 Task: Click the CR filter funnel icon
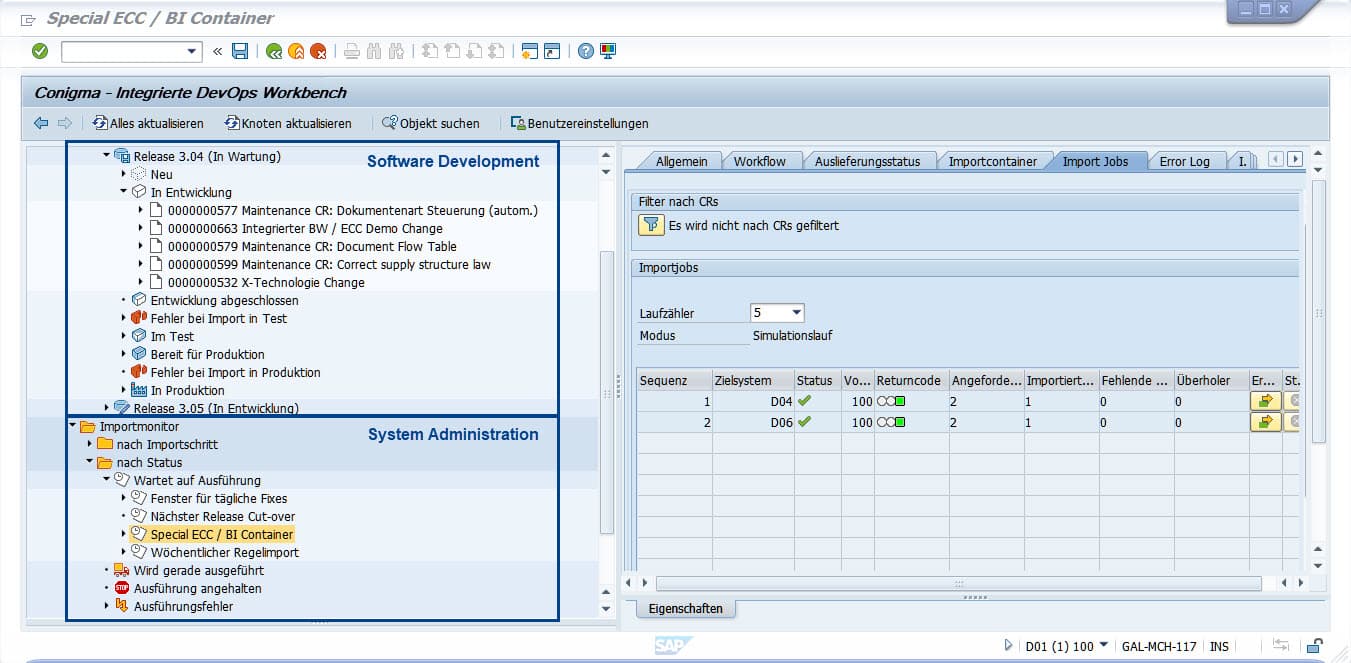(x=651, y=225)
